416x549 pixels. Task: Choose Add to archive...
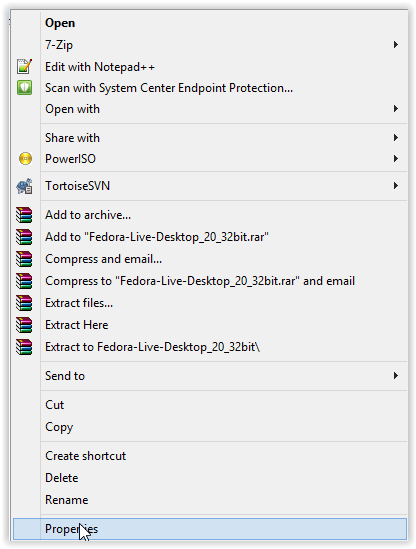click(x=210, y=215)
